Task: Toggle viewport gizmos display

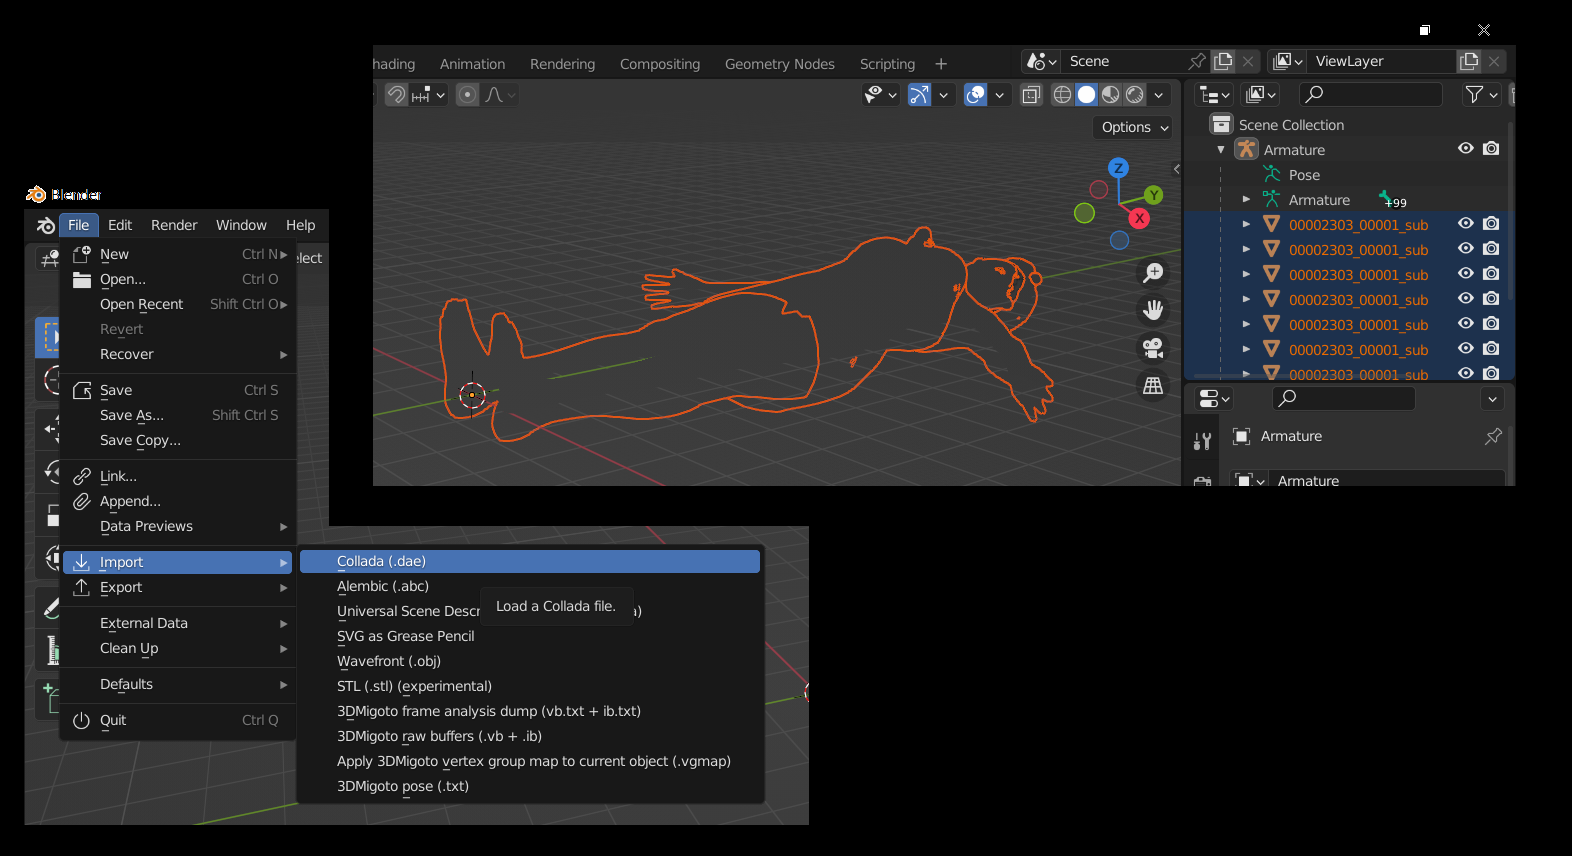Action: point(919,95)
